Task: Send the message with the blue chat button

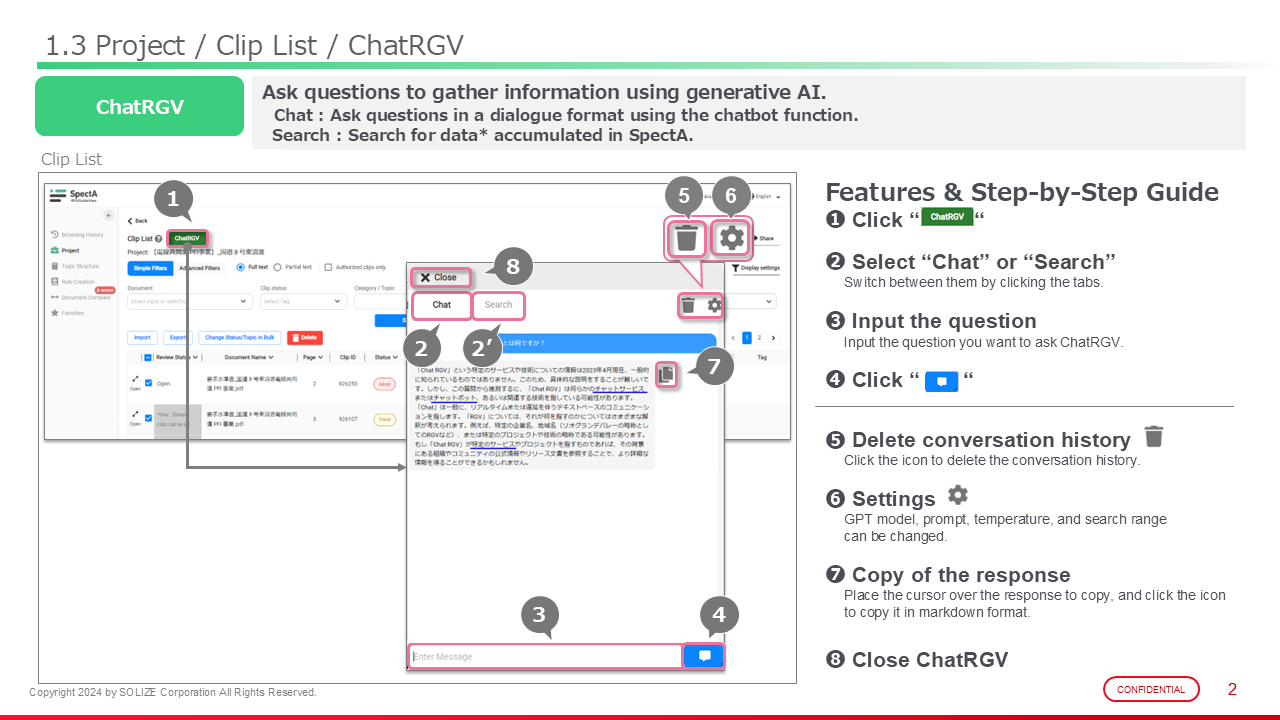Action: coord(704,656)
